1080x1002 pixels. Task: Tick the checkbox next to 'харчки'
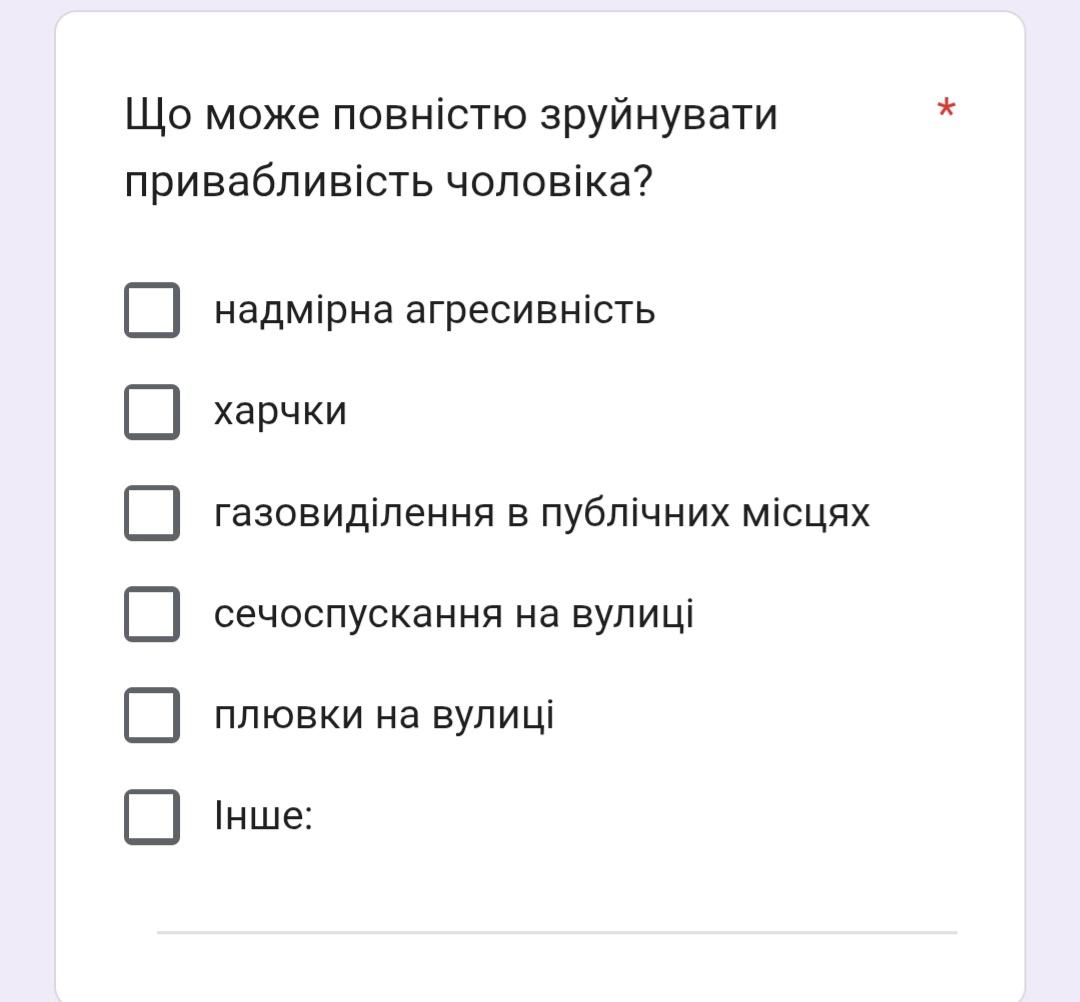(x=152, y=411)
